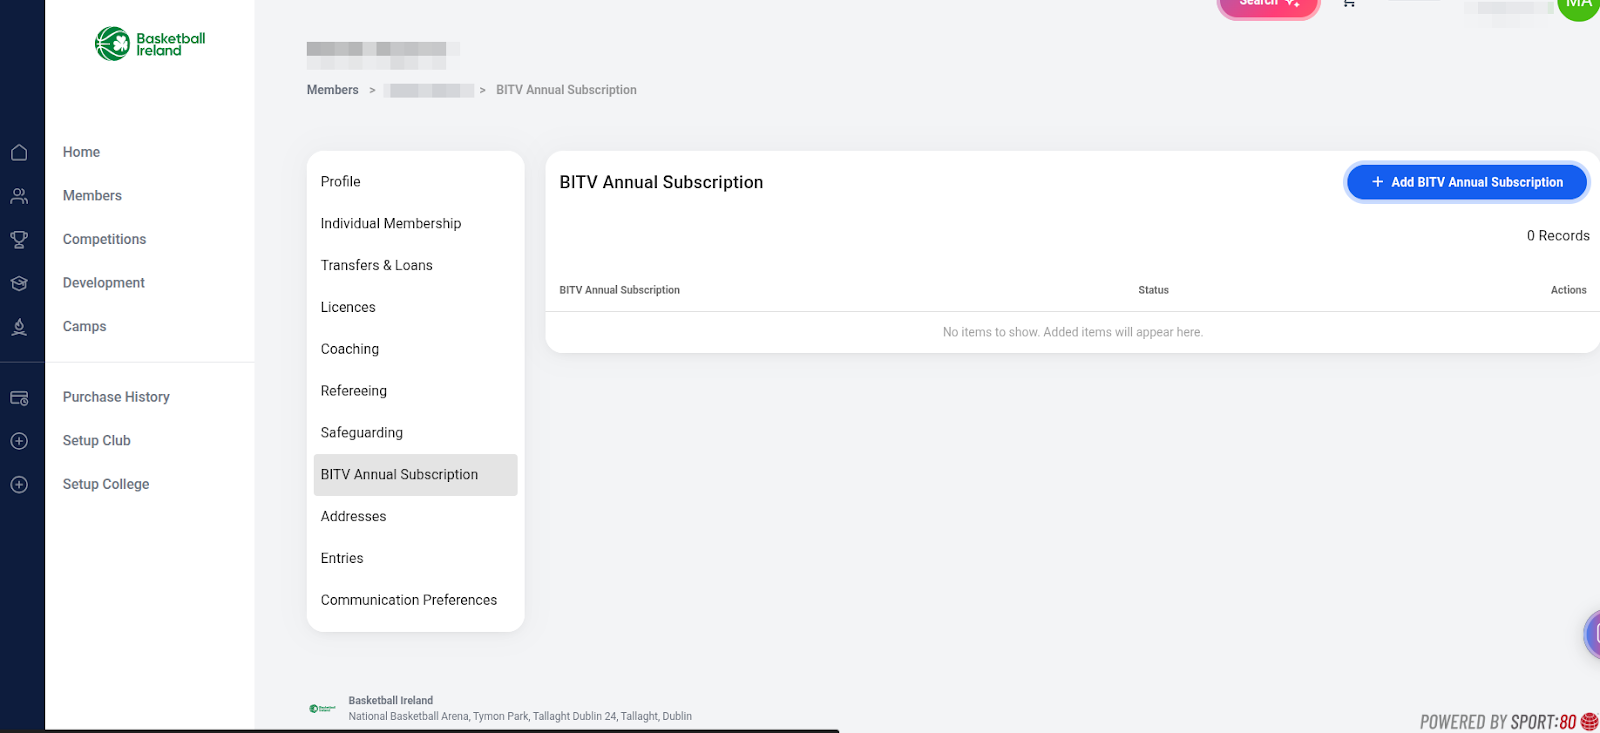Click the Development graduation cap icon
Image resolution: width=1600 pixels, height=733 pixels.
19,283
